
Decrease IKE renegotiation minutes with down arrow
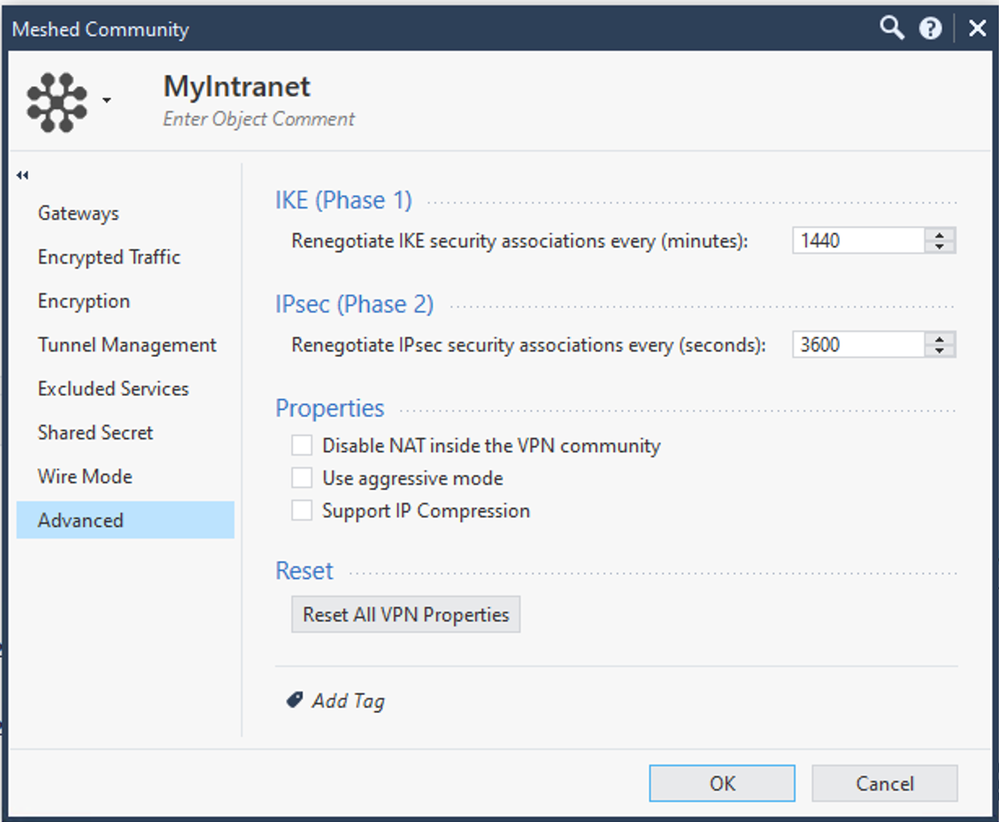pyautogui.click(x=939, y=247)
